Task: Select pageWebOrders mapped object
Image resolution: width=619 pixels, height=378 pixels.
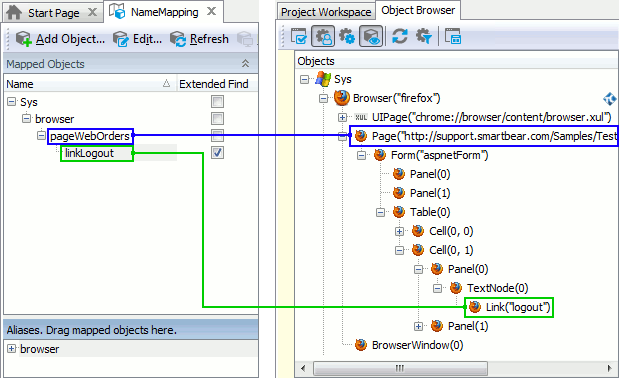Action: (90, 136)
